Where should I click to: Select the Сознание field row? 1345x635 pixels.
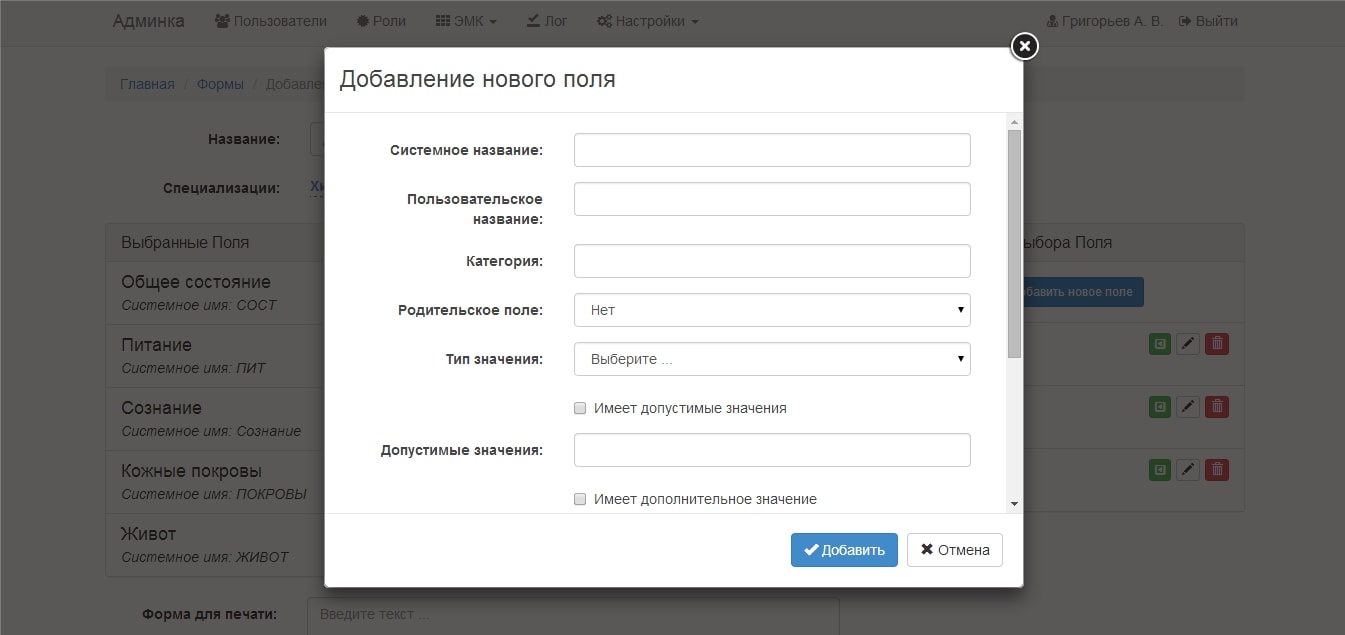point(215,419)
